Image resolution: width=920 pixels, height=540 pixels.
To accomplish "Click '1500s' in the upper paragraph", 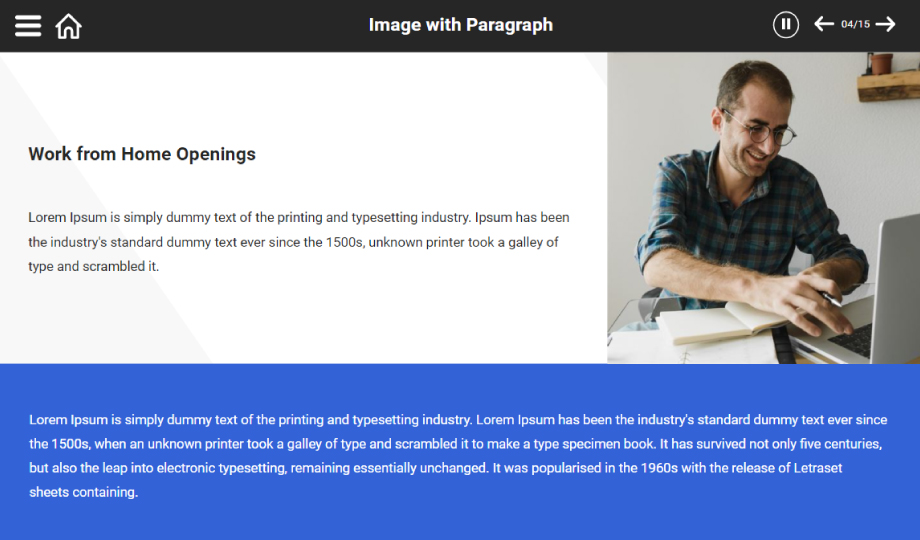I will [x=345, y=242].
